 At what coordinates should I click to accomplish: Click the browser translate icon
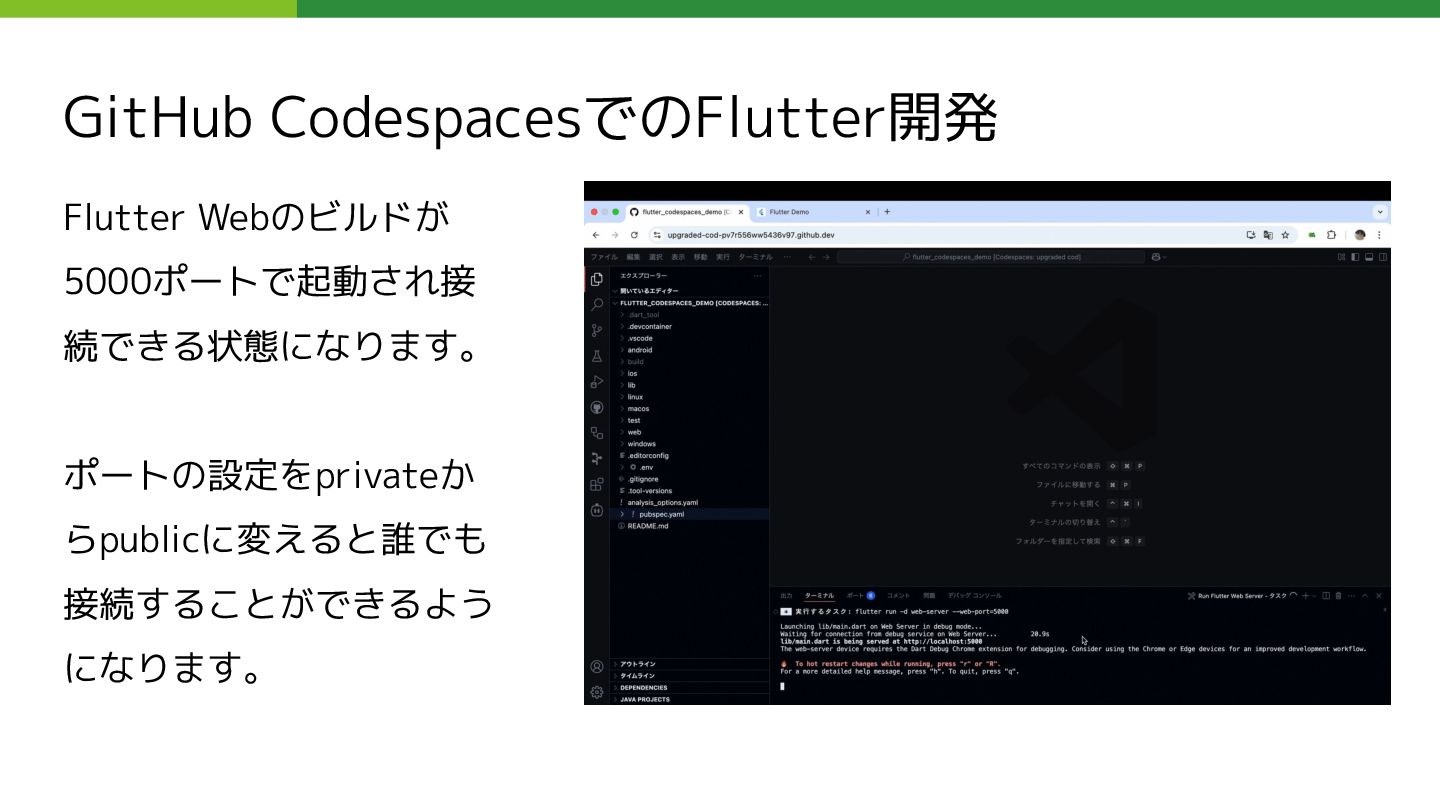[1268, 235]
